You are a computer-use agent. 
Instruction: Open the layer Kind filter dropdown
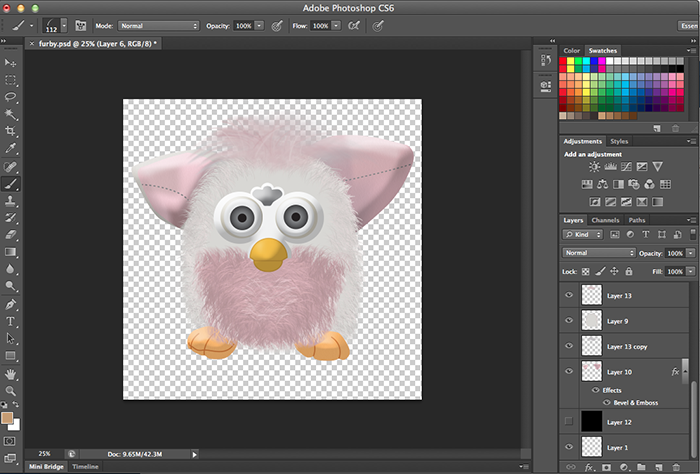point(583,234)
